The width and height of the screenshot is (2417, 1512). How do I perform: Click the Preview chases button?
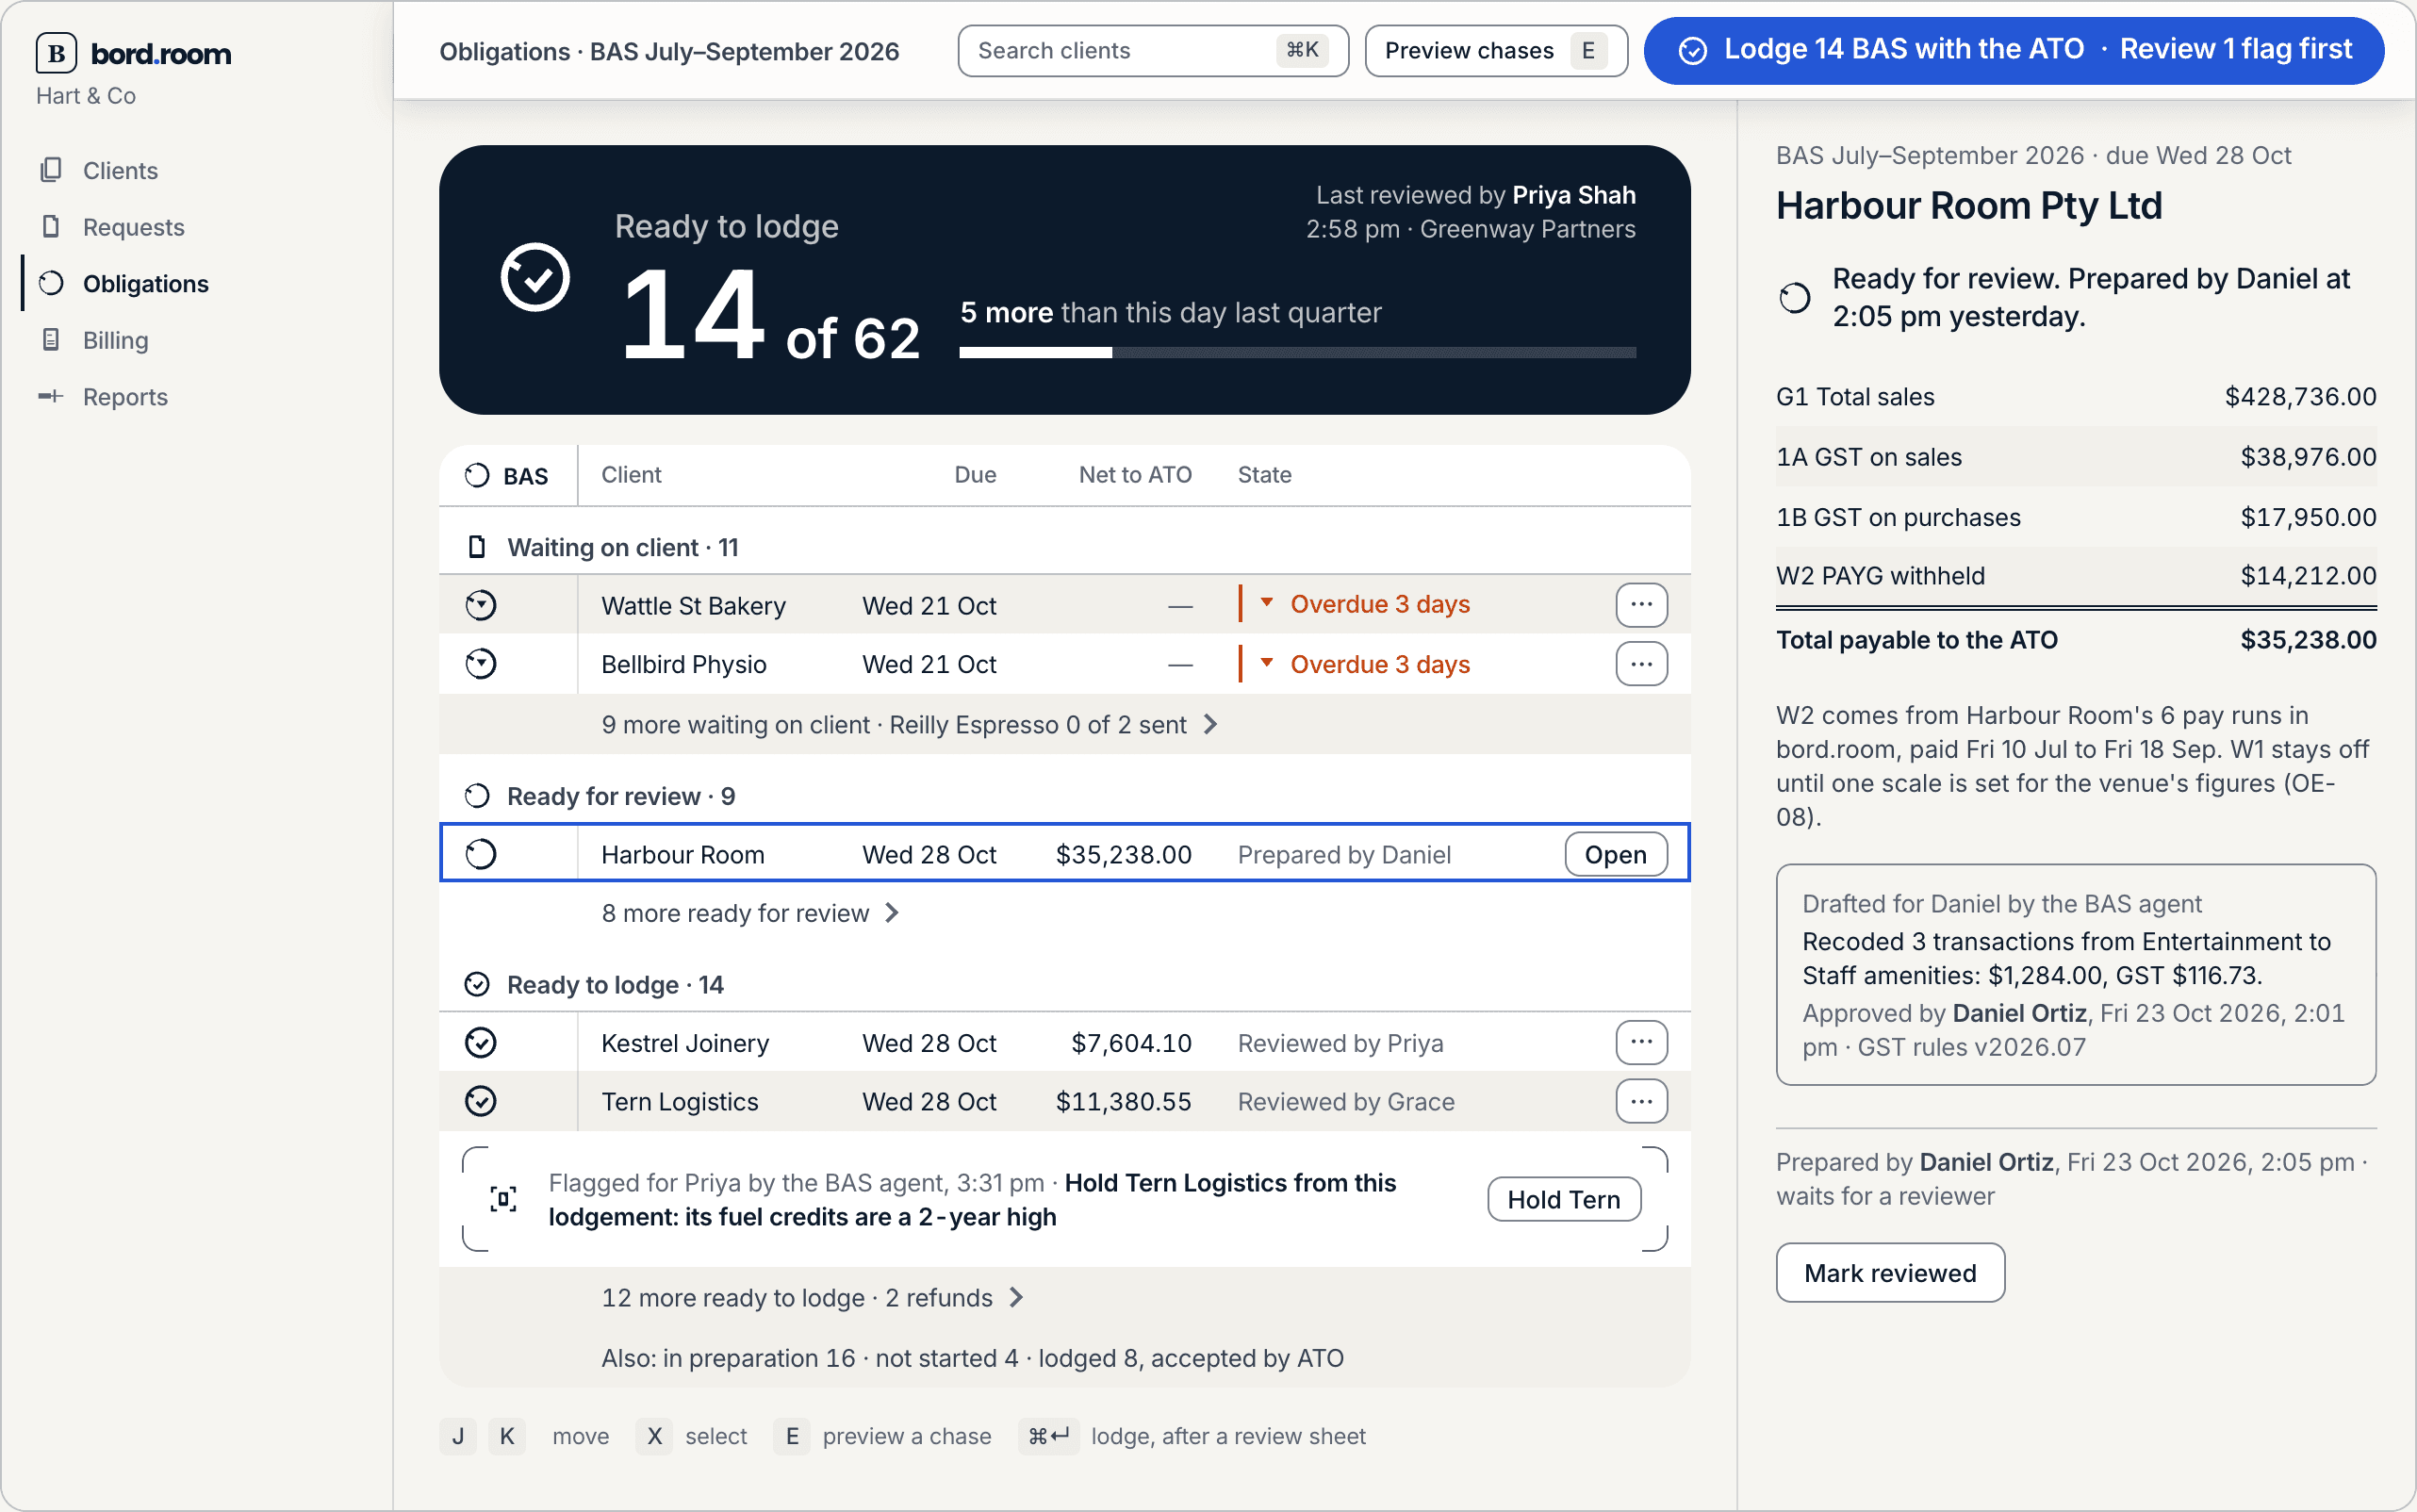(1496, 51)
